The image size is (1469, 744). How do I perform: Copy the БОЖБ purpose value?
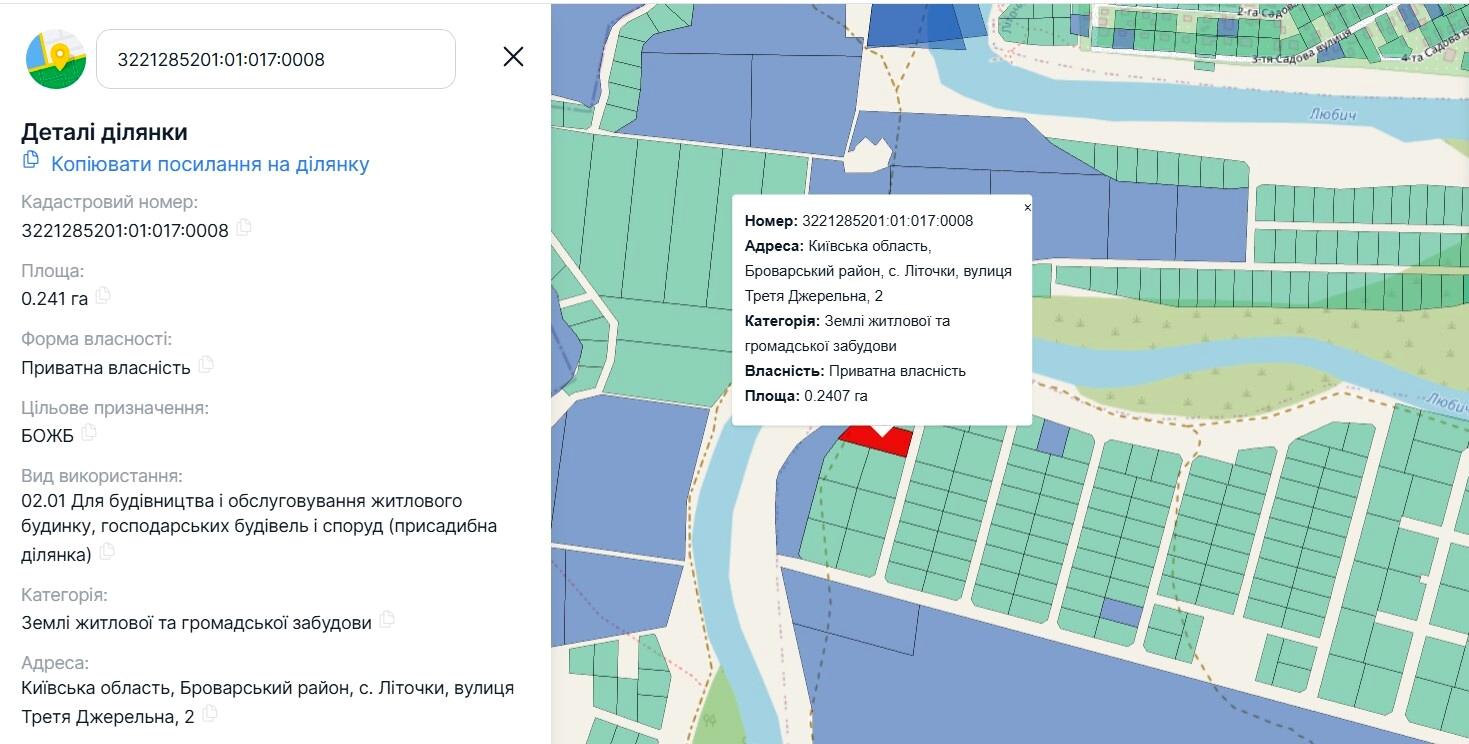pos(89,433)
